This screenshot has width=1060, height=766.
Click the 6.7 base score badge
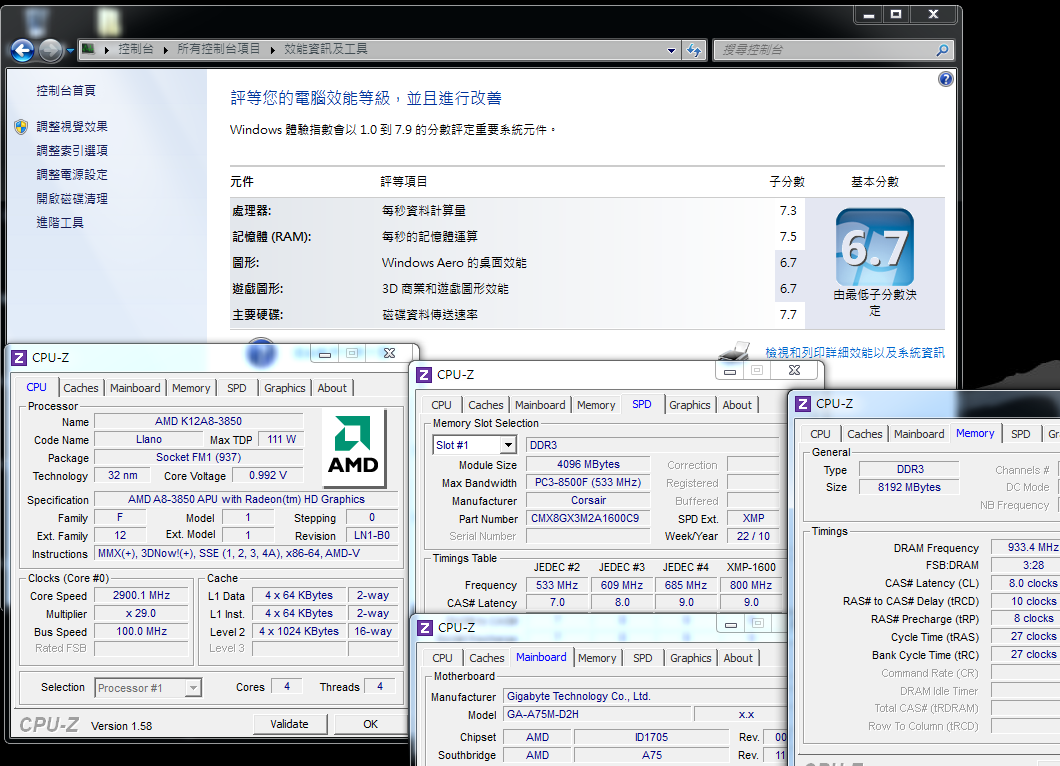[x=875, y=247]
